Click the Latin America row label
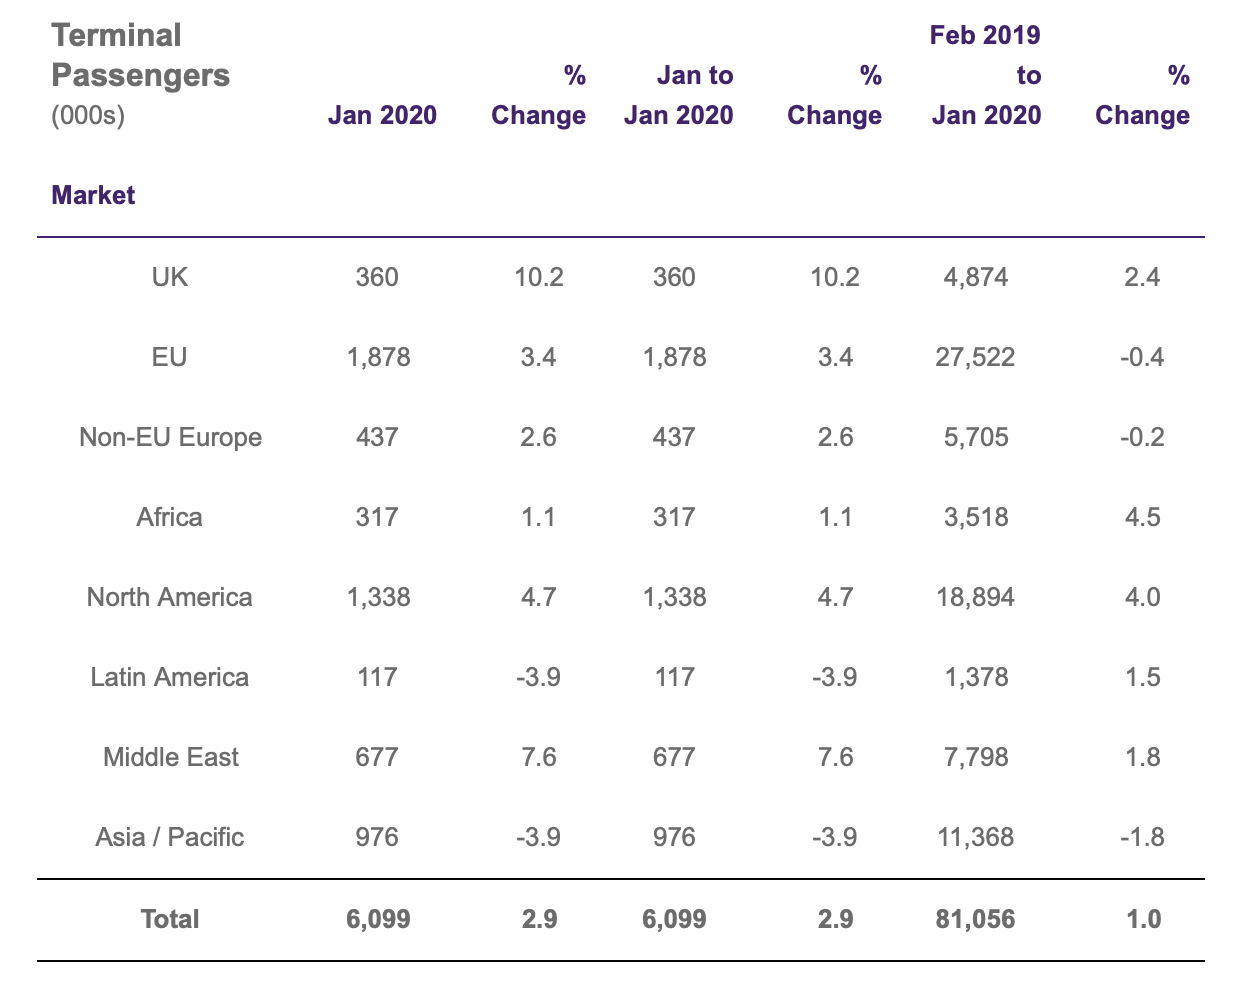This screenshot has width=1248, height=988. (x=170, y=677)
